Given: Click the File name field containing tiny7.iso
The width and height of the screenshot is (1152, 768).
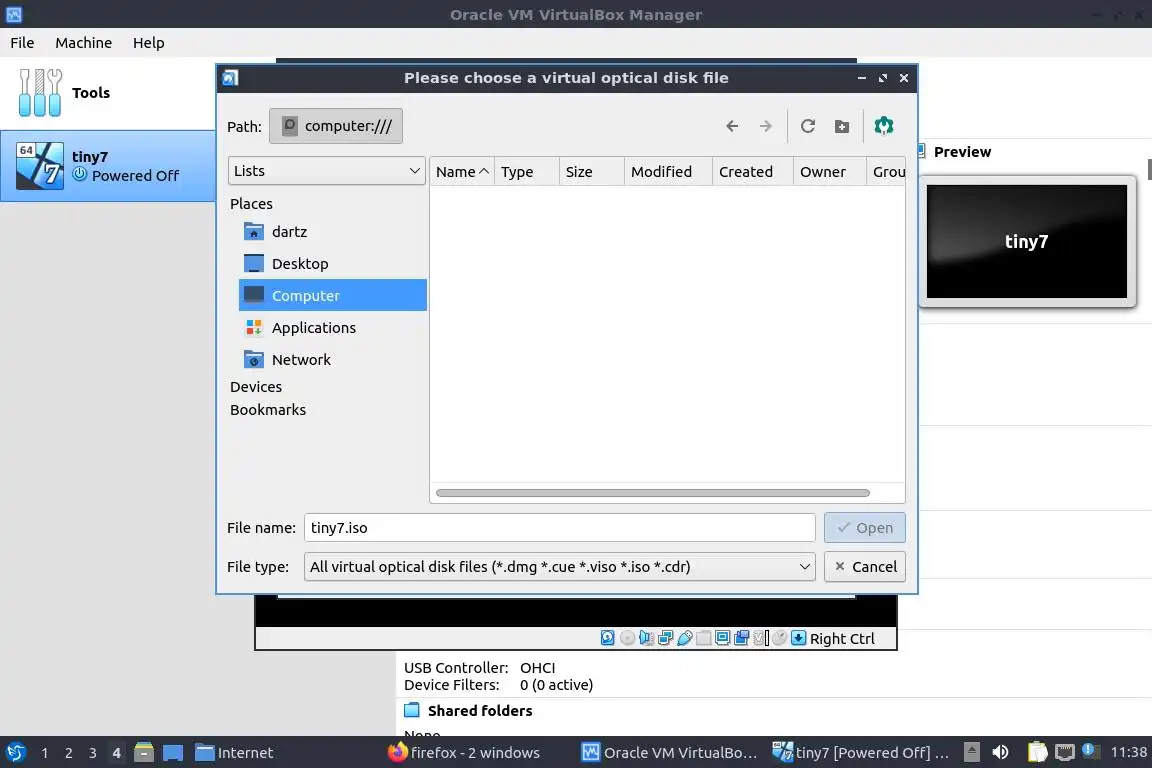Looking at the screenshot, I should [x=559, y=528].
